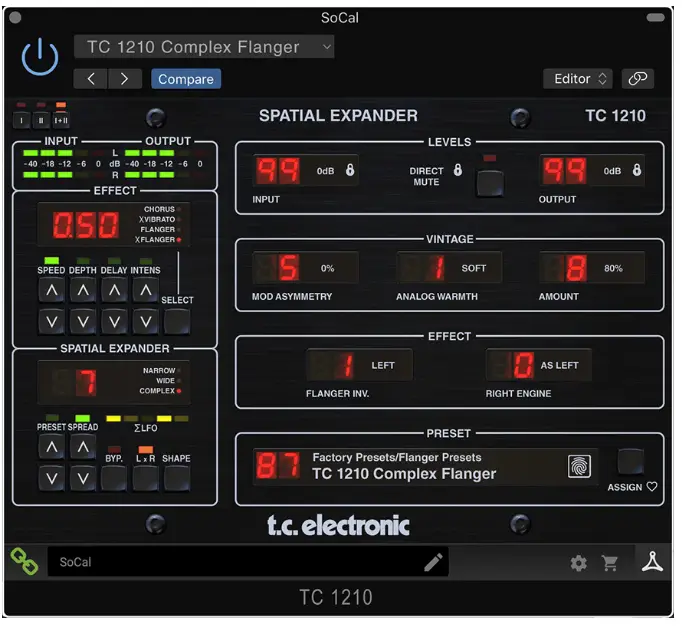
Task: Decrease DEPTH with down arrow
Action: coord(83,322)
